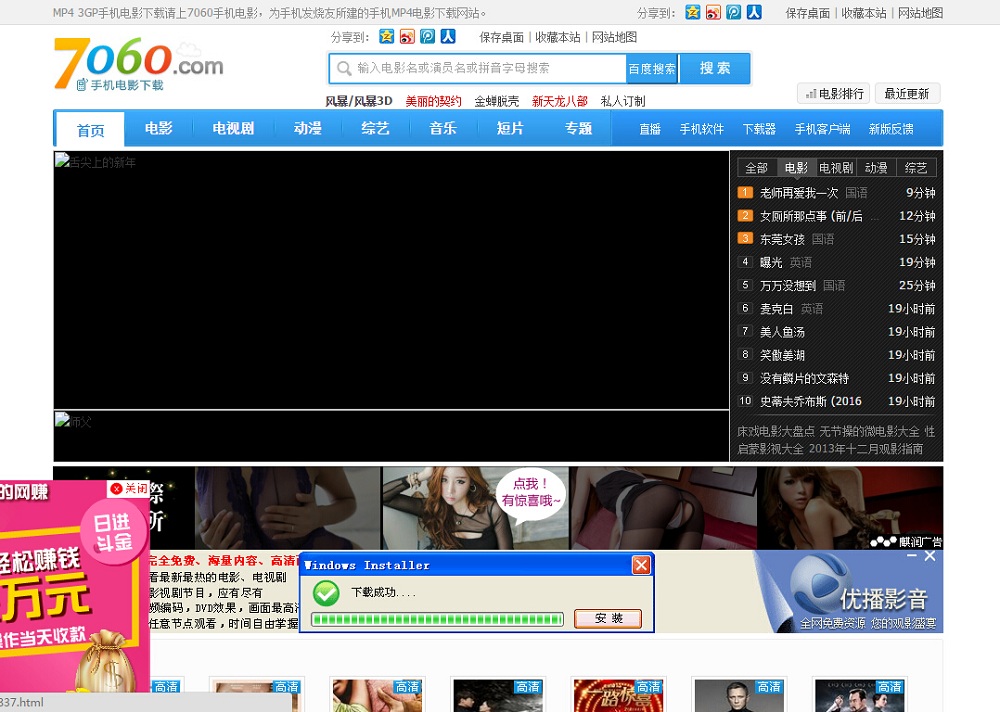Open the 电视剧 navigation tab
This screenshot has height=712, width=1000.
233,128
